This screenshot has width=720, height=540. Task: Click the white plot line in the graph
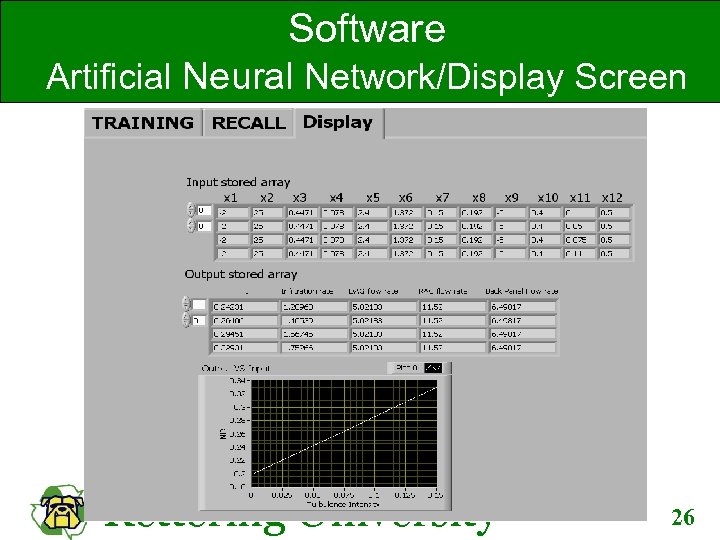tap(345, 430)
